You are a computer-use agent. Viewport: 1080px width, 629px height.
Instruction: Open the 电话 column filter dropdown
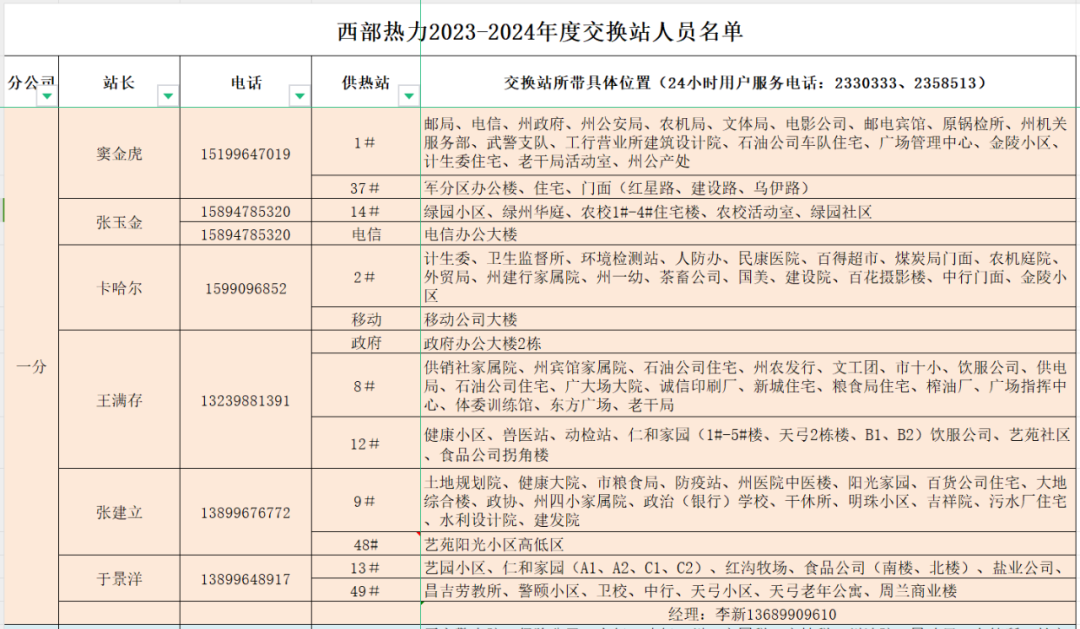point(300,96)
